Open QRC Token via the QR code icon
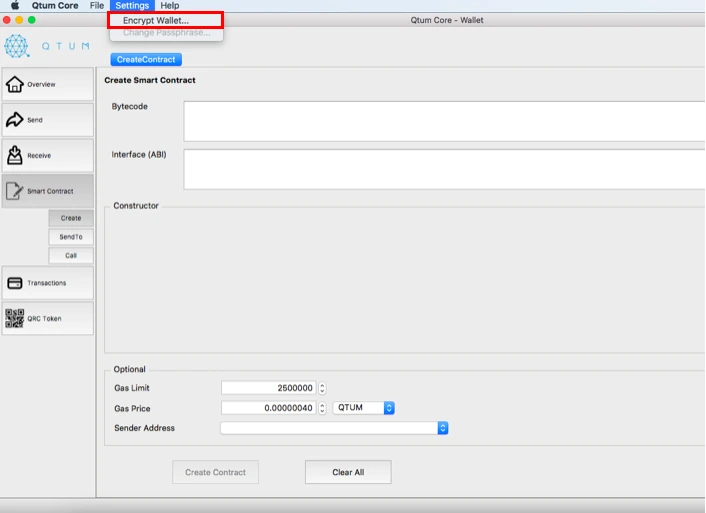Image resolution: width=706 pixels, height=513 pixels. [14, 318]
